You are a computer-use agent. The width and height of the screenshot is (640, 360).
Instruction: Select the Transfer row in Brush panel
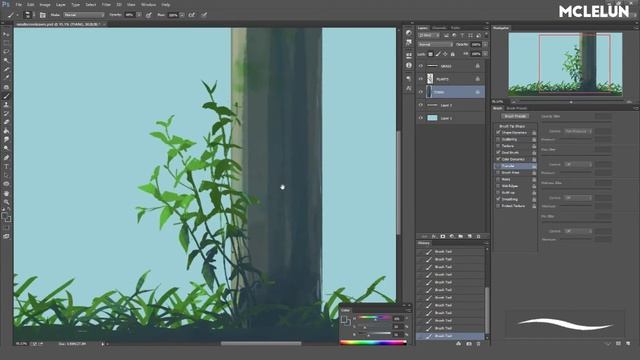(515, 166)
